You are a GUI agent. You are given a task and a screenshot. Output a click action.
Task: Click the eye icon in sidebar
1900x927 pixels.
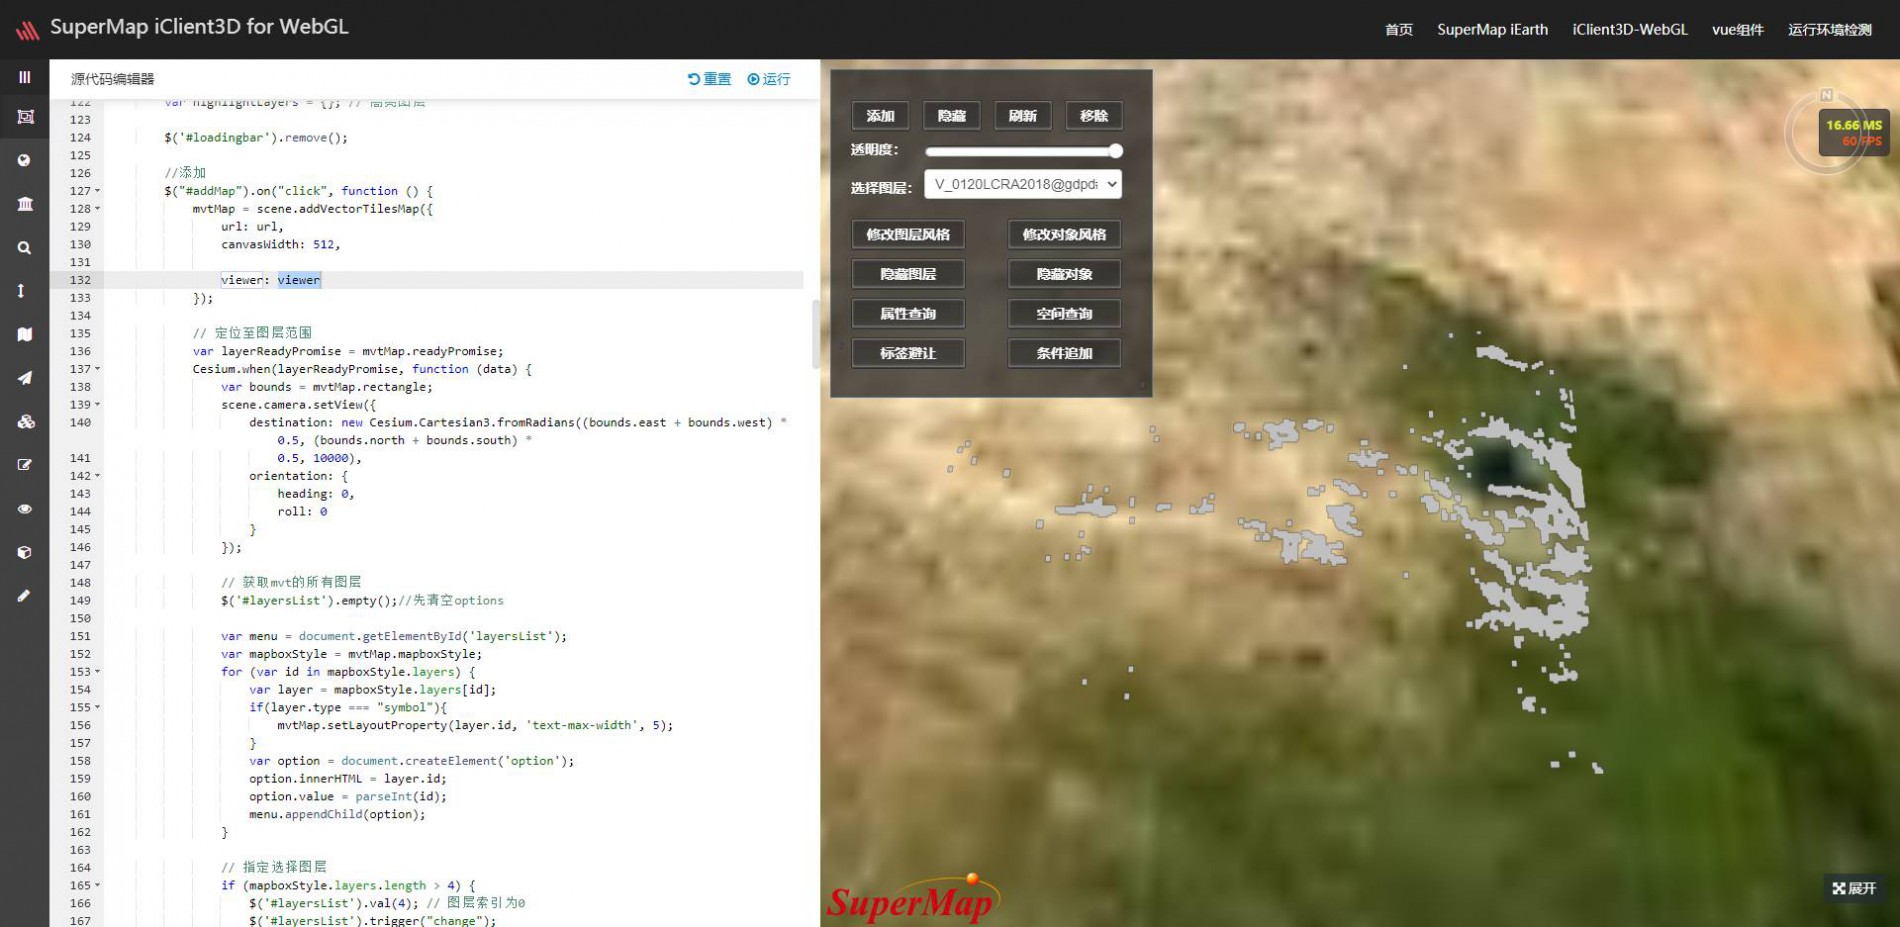(x=25, y=509)
